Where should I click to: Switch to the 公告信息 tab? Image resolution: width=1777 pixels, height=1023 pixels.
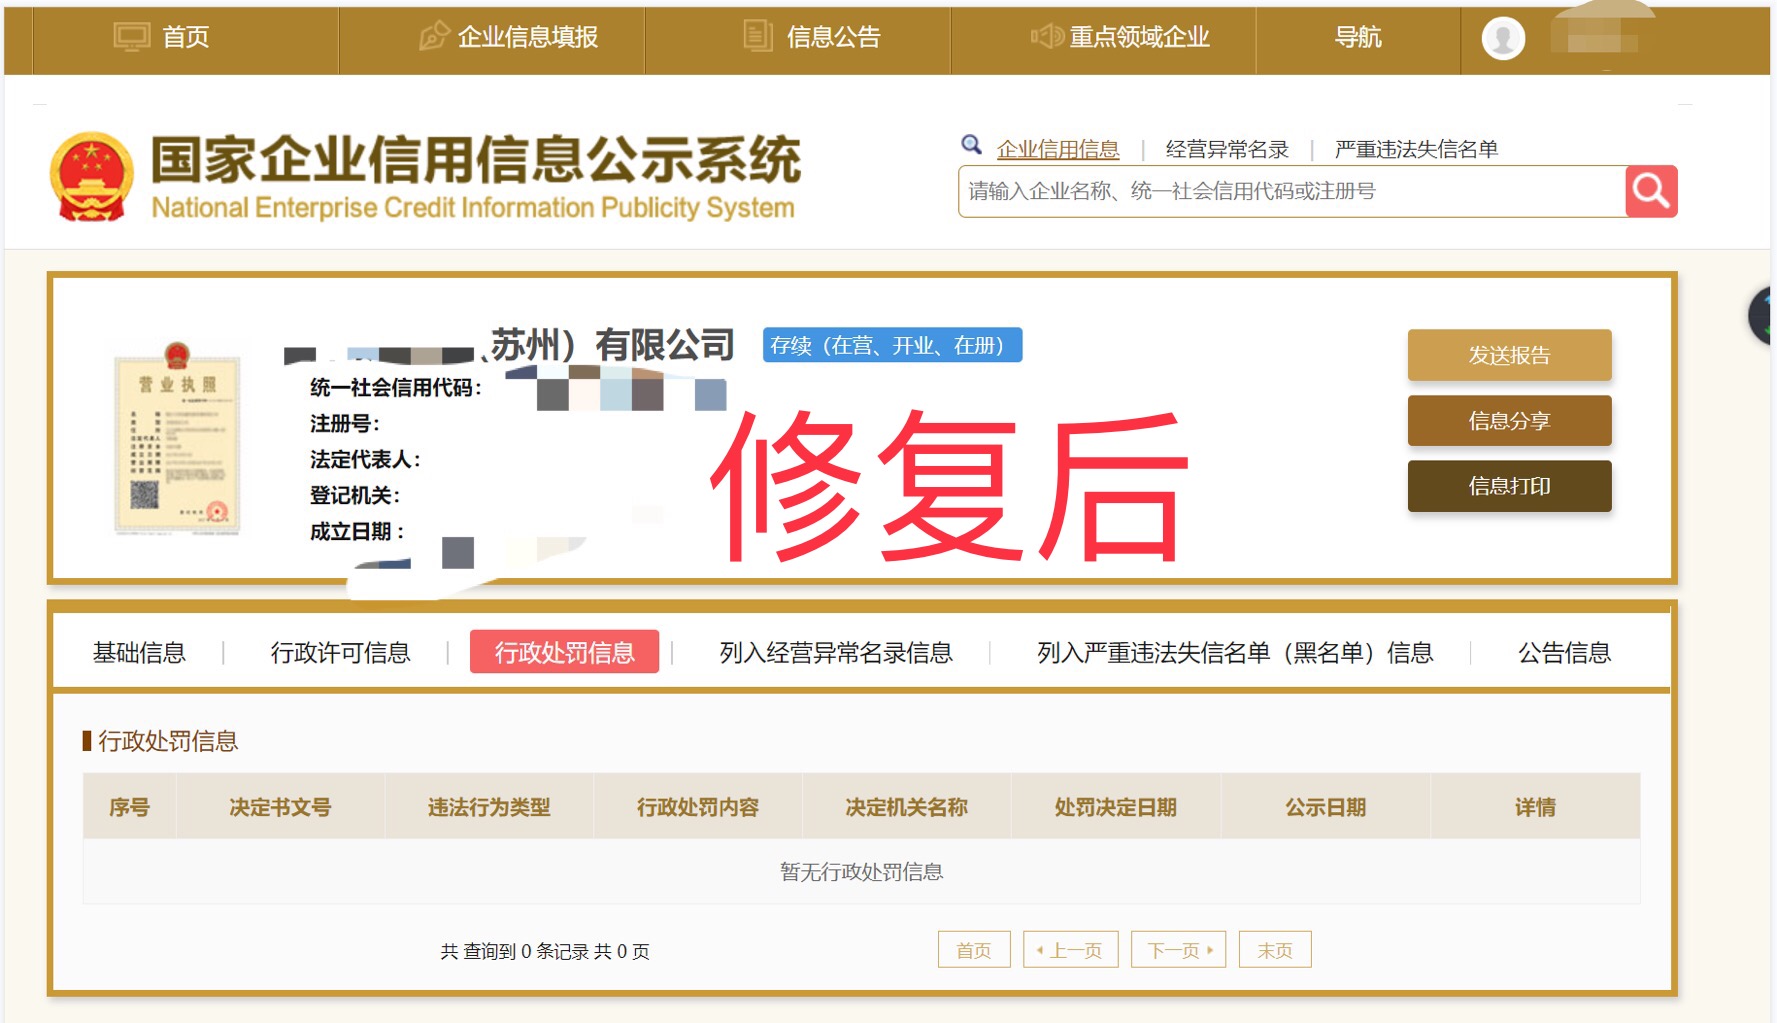[1564, 651]
